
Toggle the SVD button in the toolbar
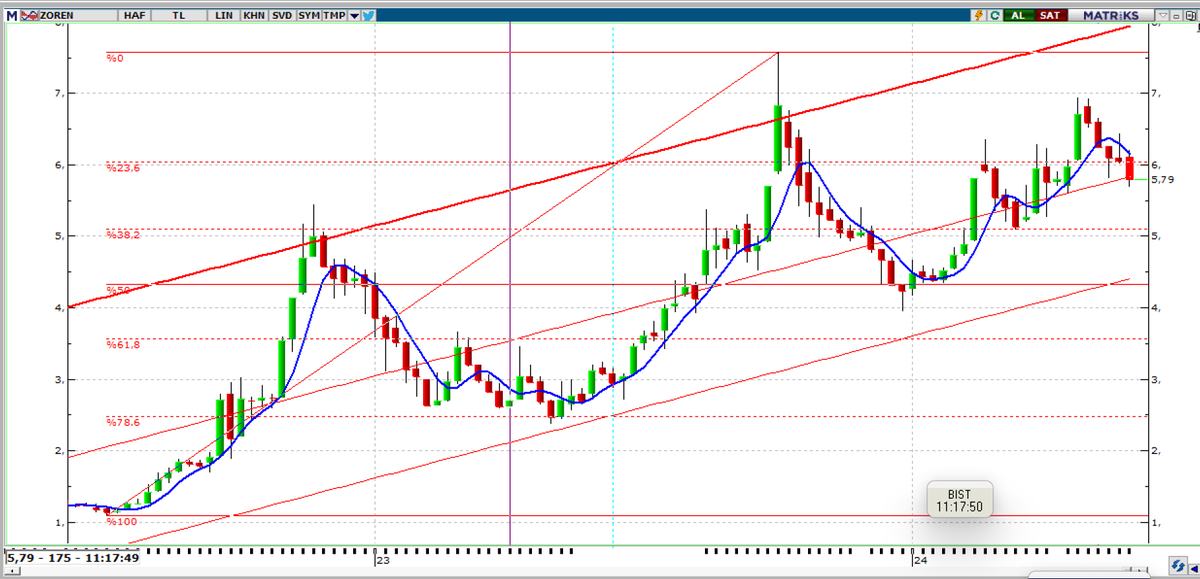point(281,15)
